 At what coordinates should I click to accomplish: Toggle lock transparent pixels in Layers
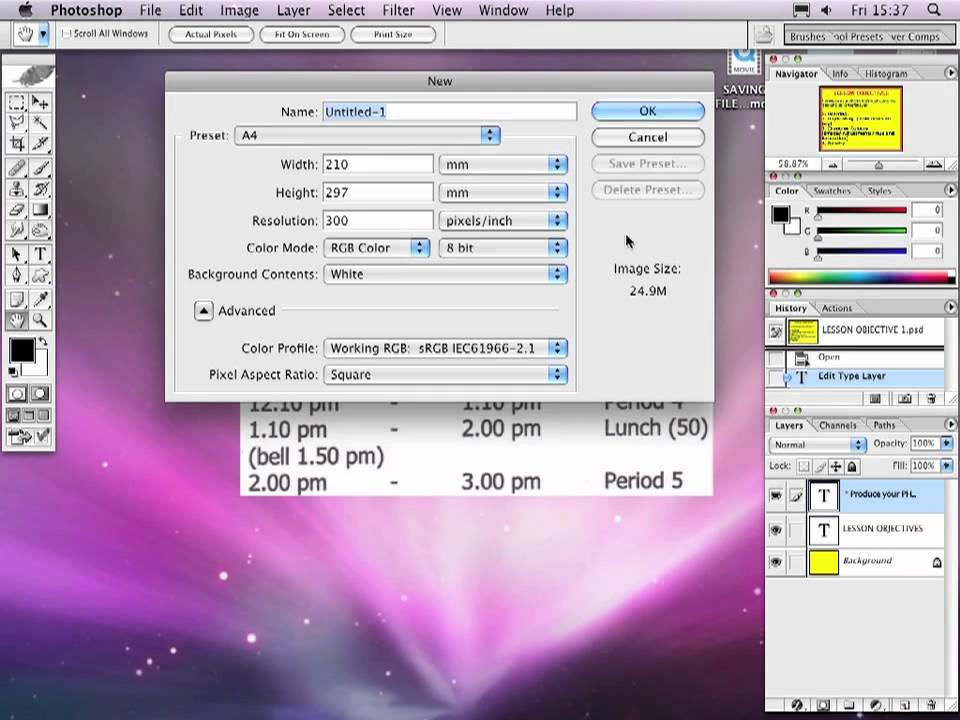(x=803, y=467)
